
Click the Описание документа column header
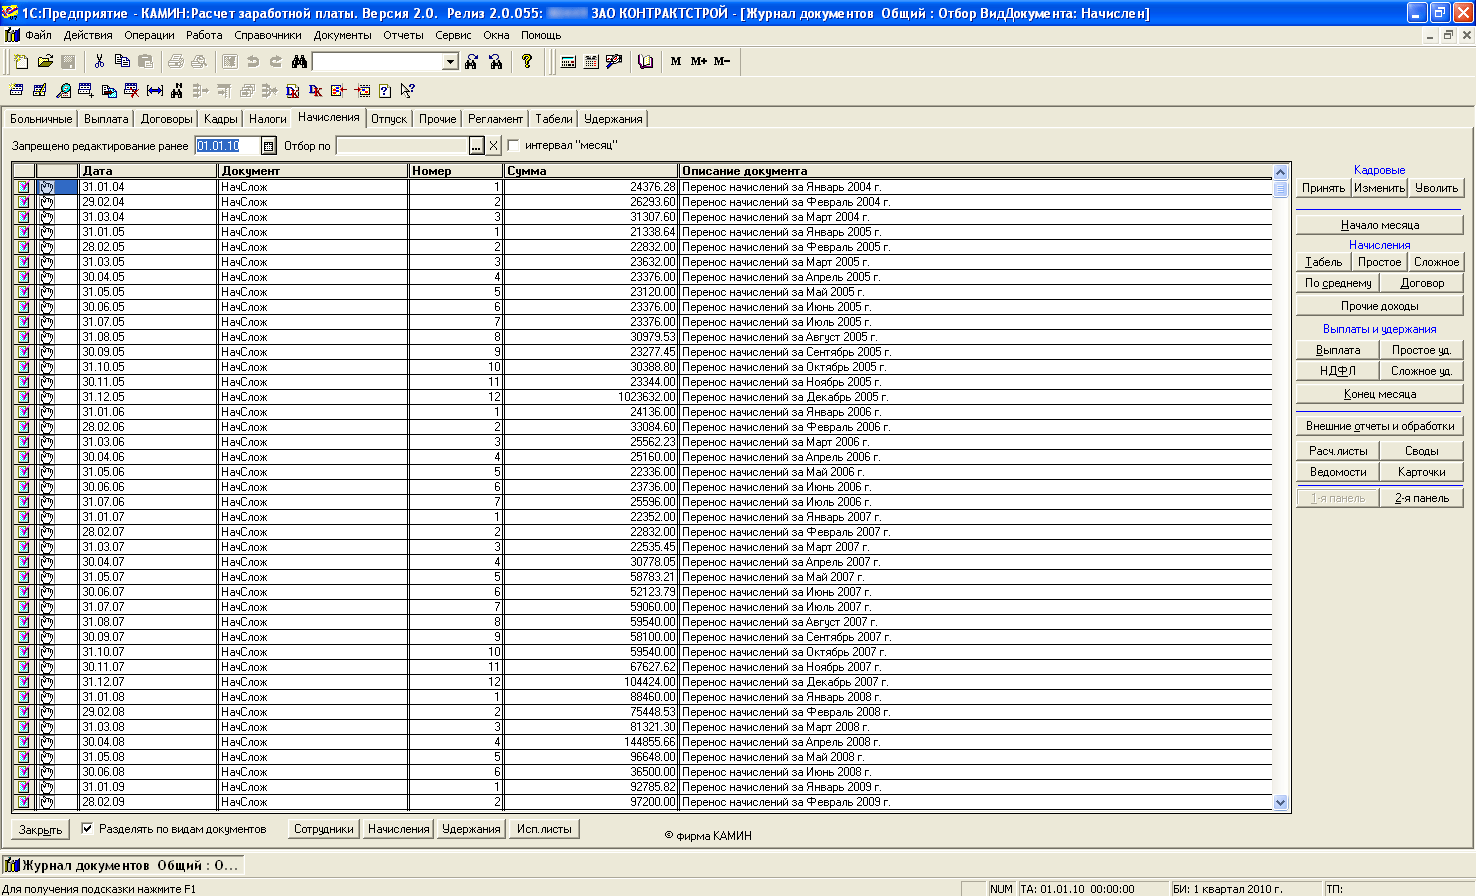point(976,171)
